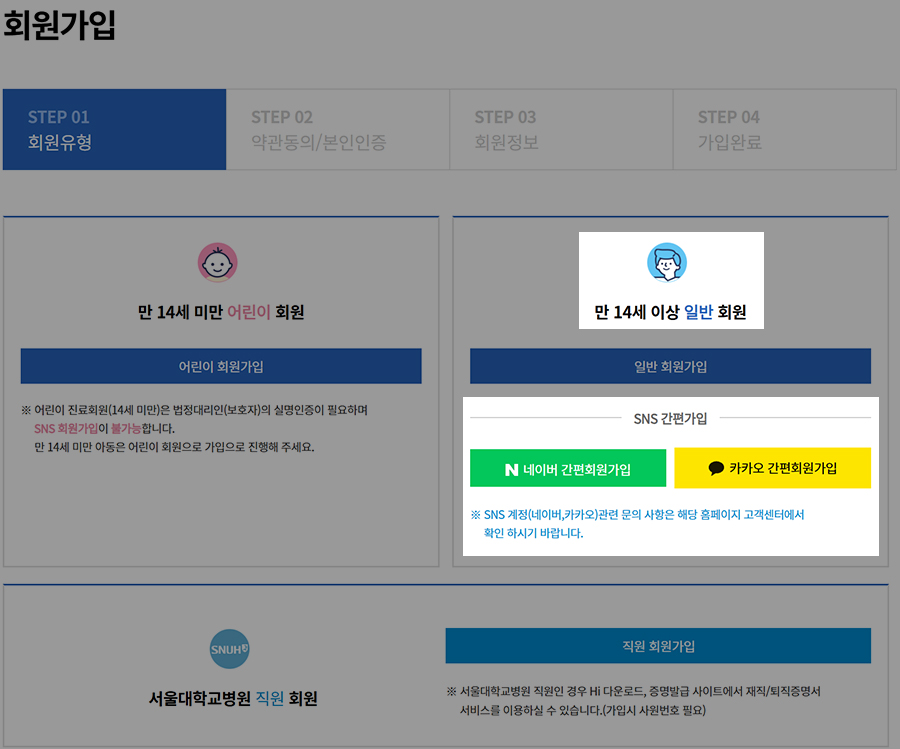Click the general member man avatar icon

[x=667, y=263]
